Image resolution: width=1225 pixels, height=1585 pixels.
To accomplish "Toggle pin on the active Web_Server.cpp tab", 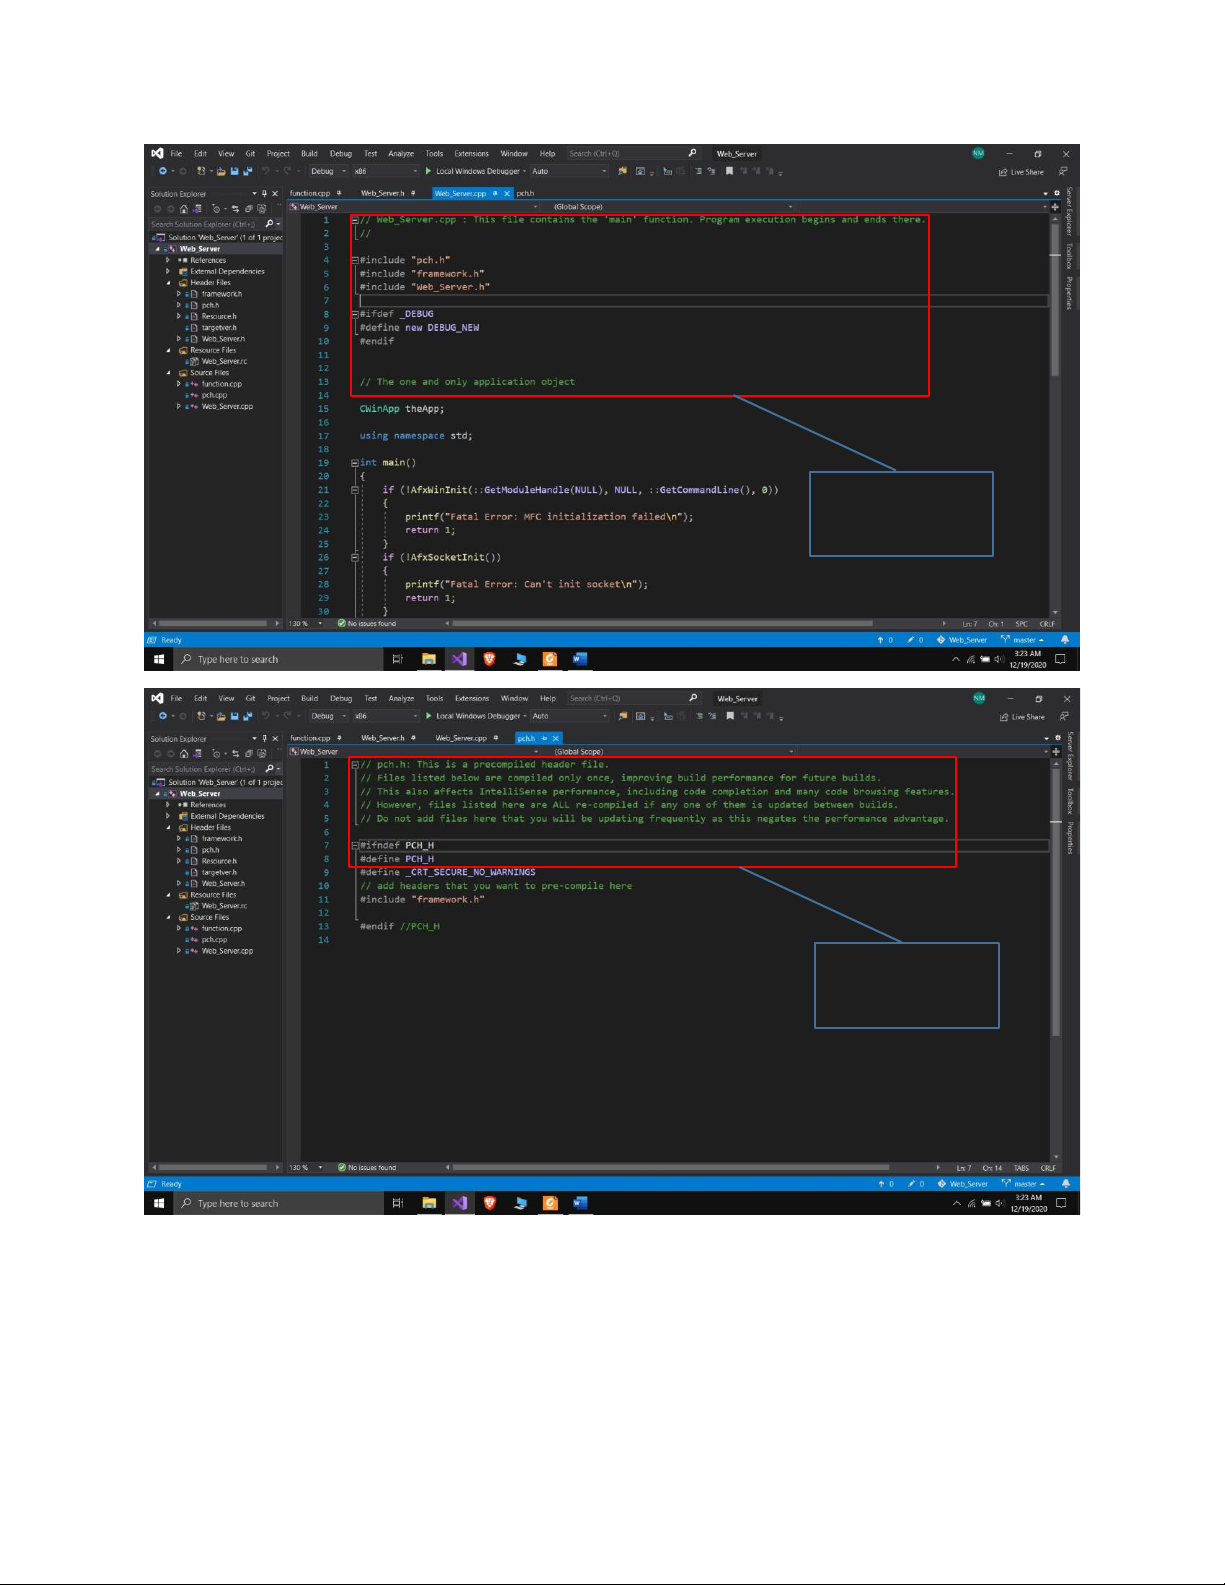I will tap(496, 193).
